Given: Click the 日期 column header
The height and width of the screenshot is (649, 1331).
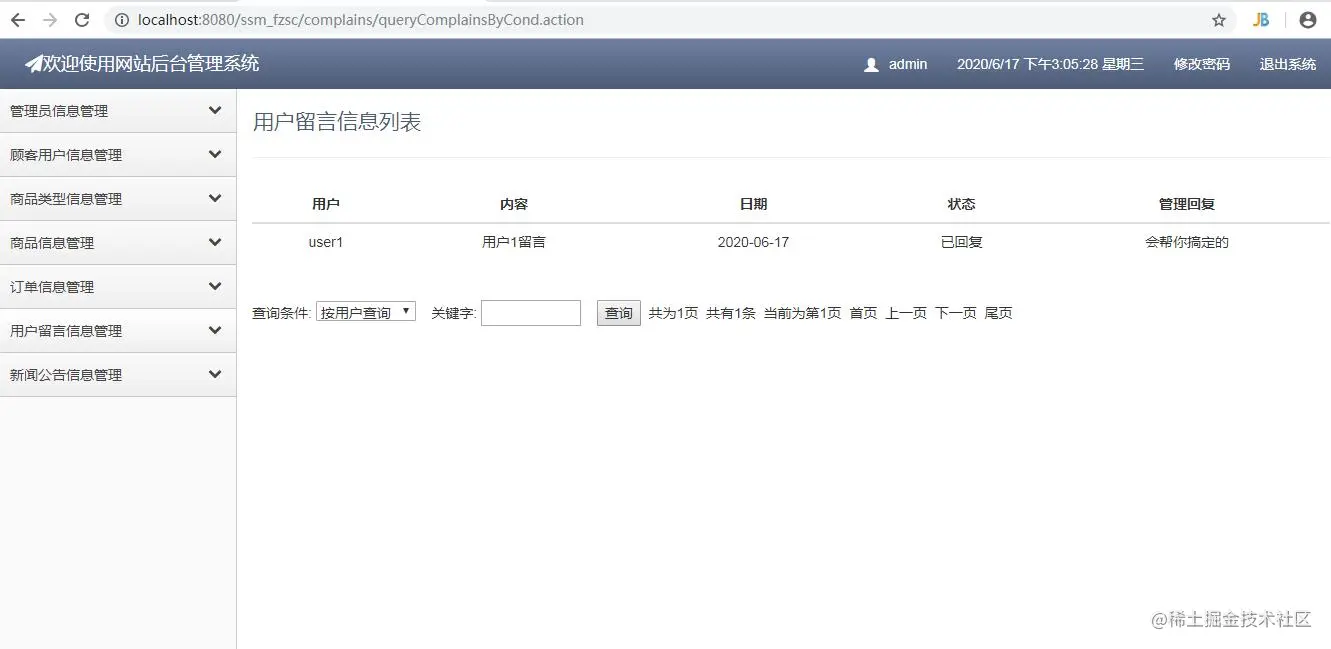Looking at the screenshot, I should (x=753, y=204).
